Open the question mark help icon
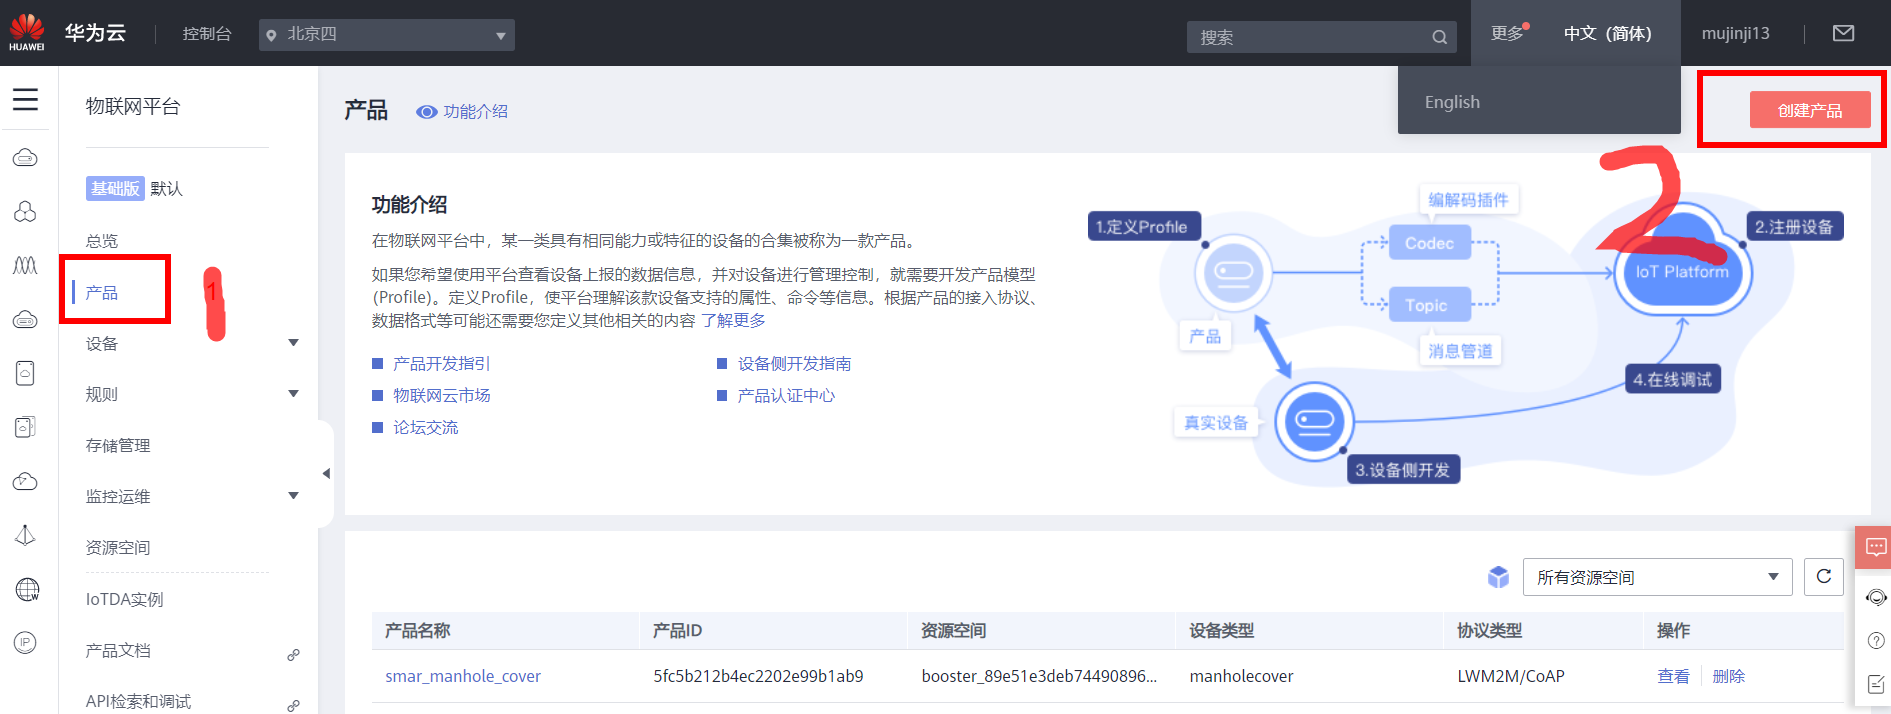 [x=1876, y=641]
